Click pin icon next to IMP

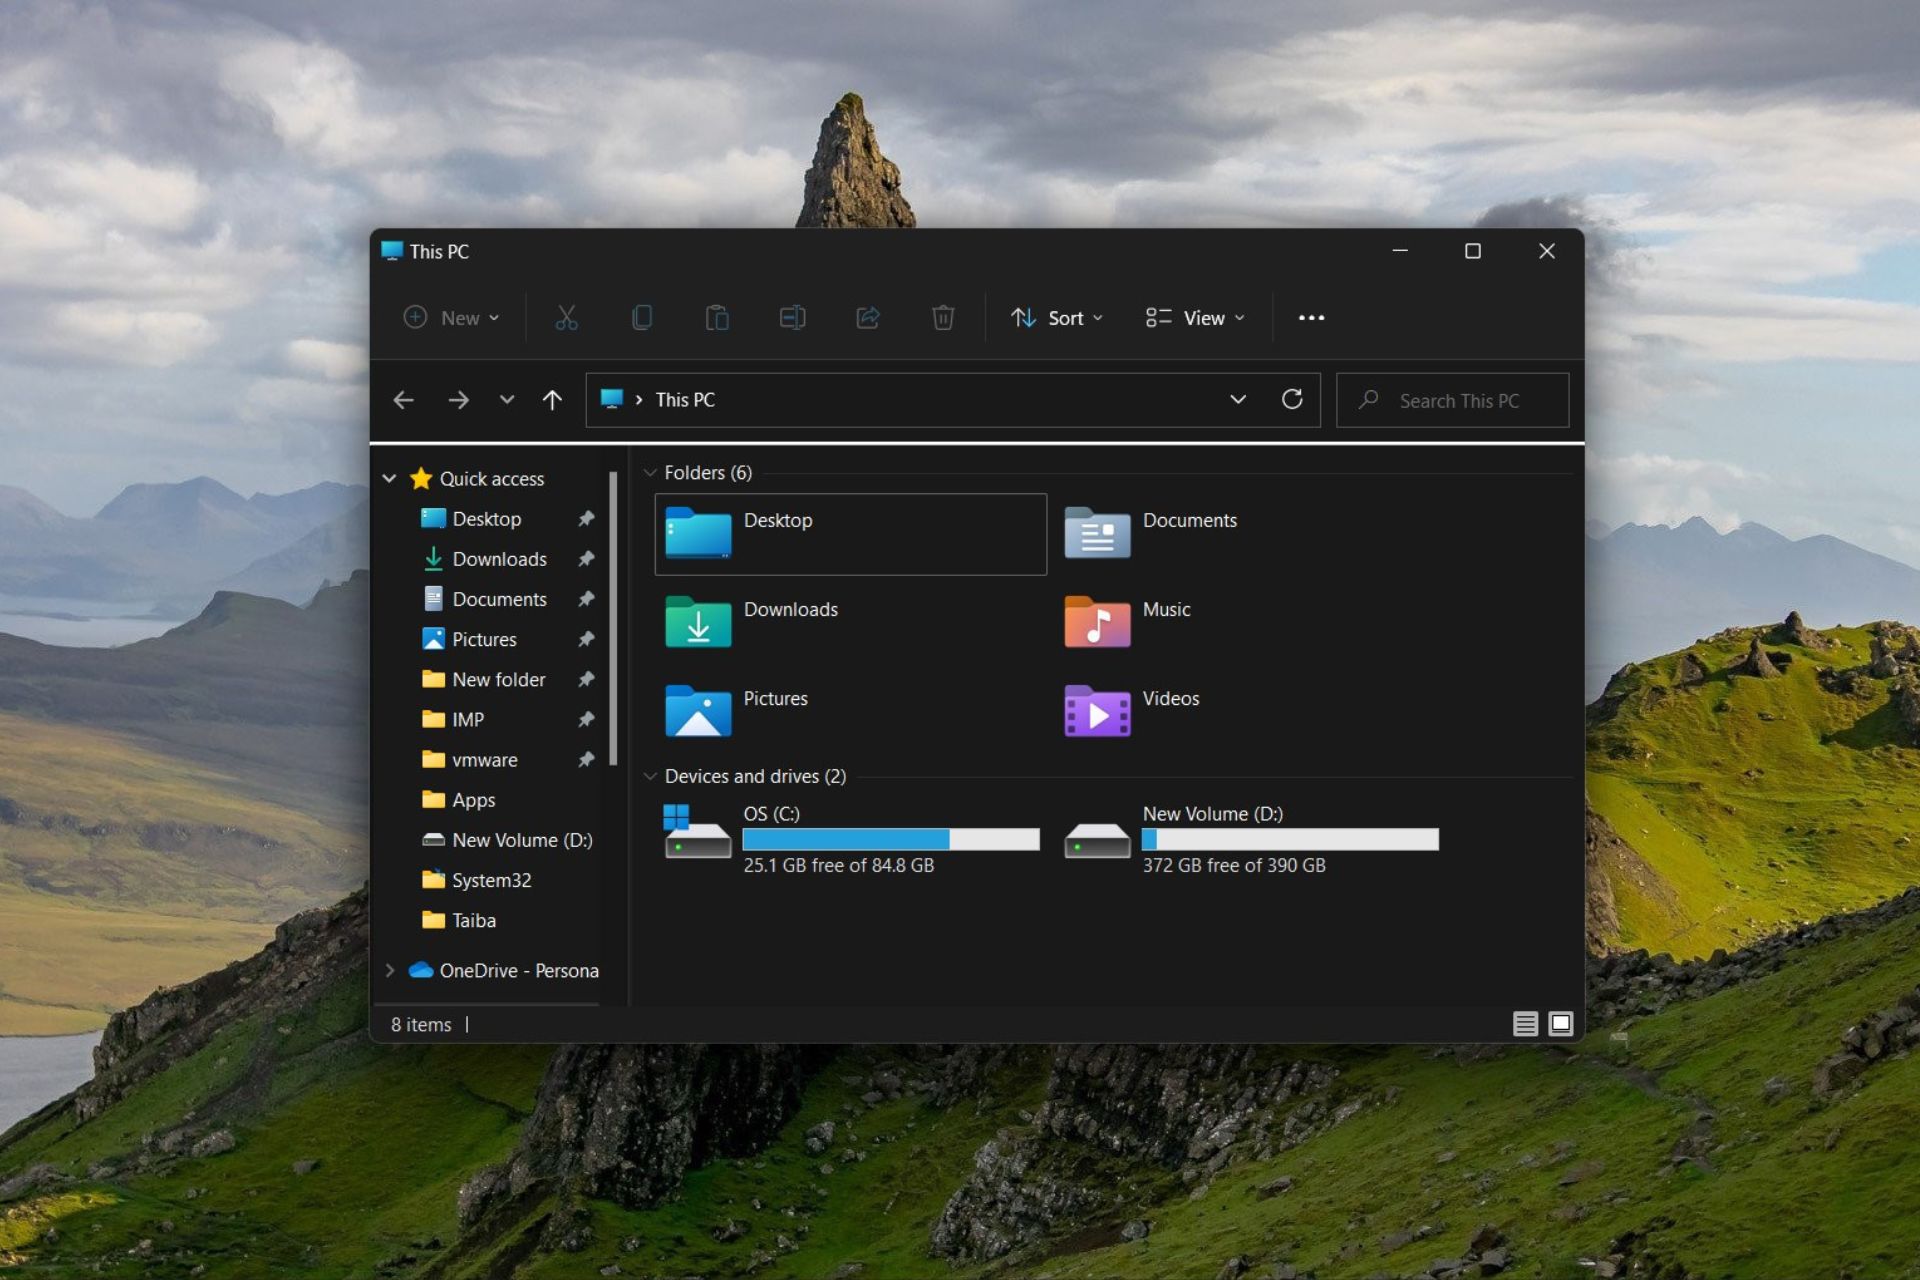coord(586,720)
